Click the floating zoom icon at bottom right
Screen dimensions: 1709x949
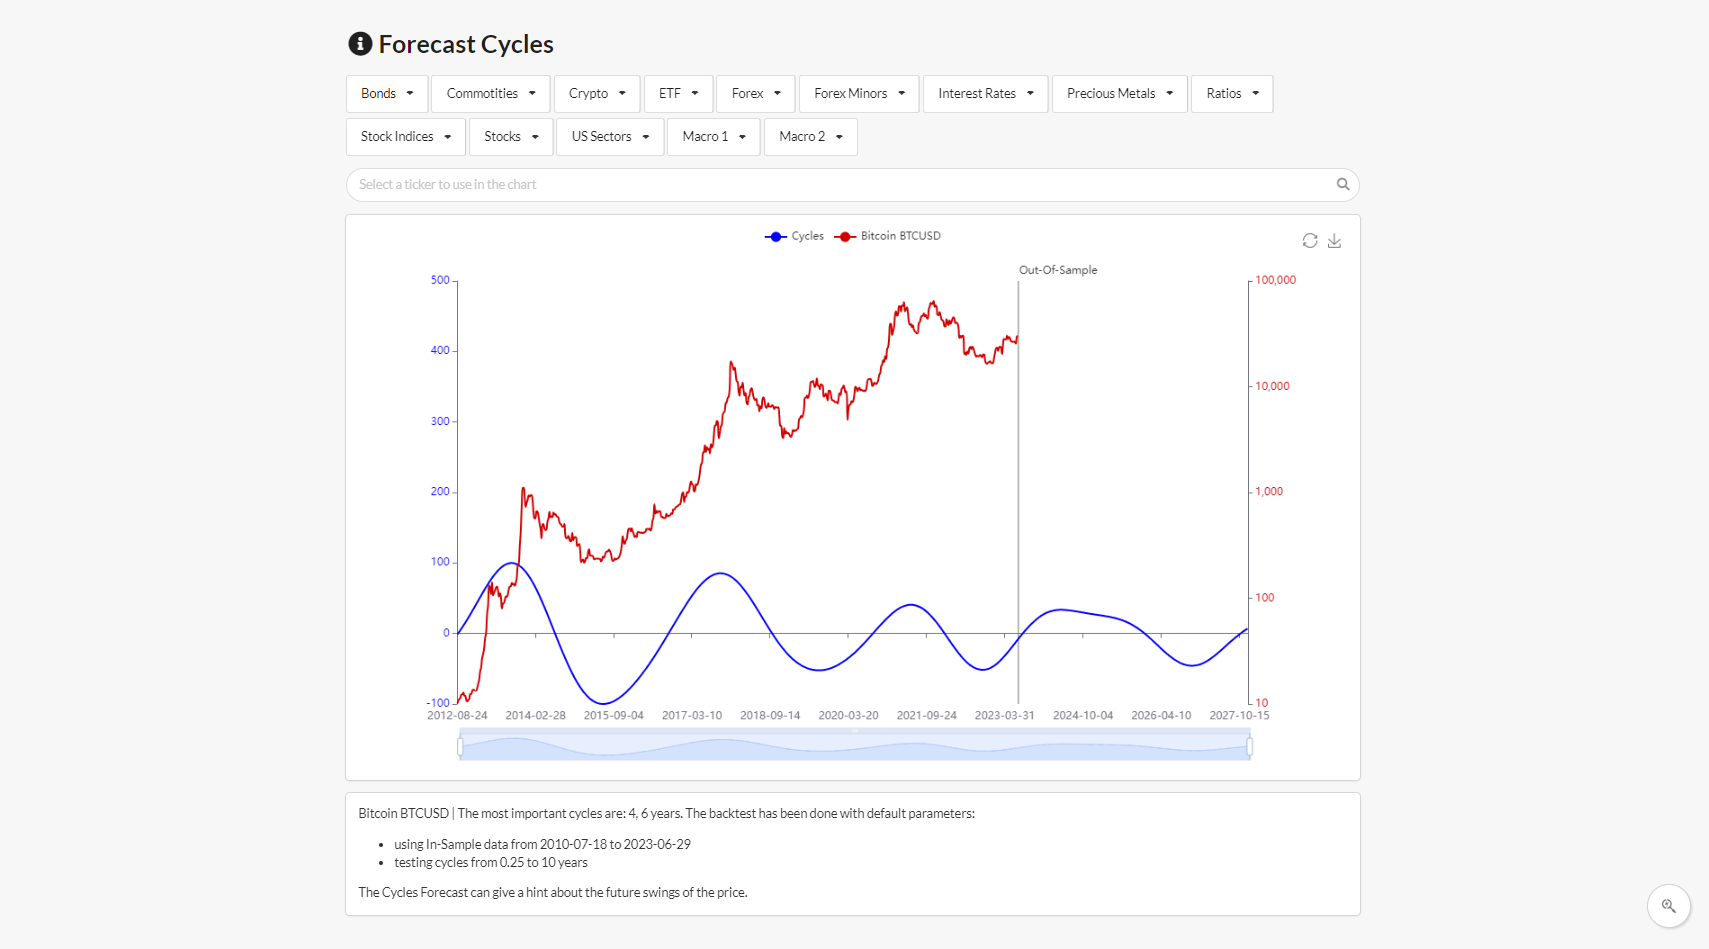point(1669,906)
